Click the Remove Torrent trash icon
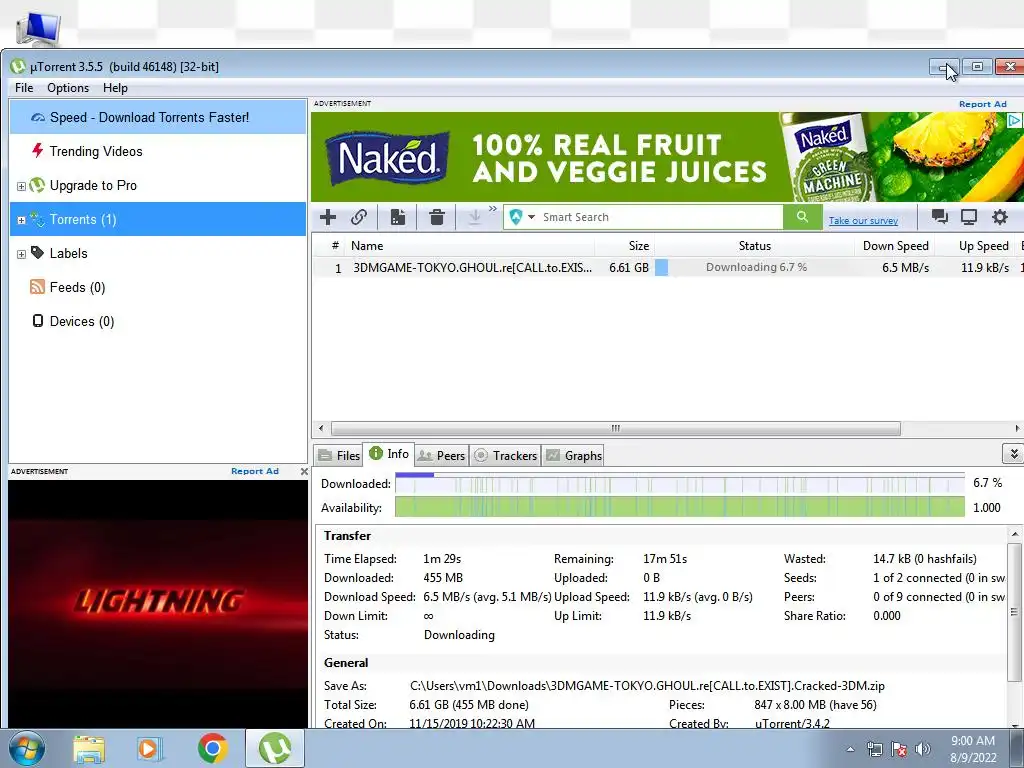 click(437, 217)
